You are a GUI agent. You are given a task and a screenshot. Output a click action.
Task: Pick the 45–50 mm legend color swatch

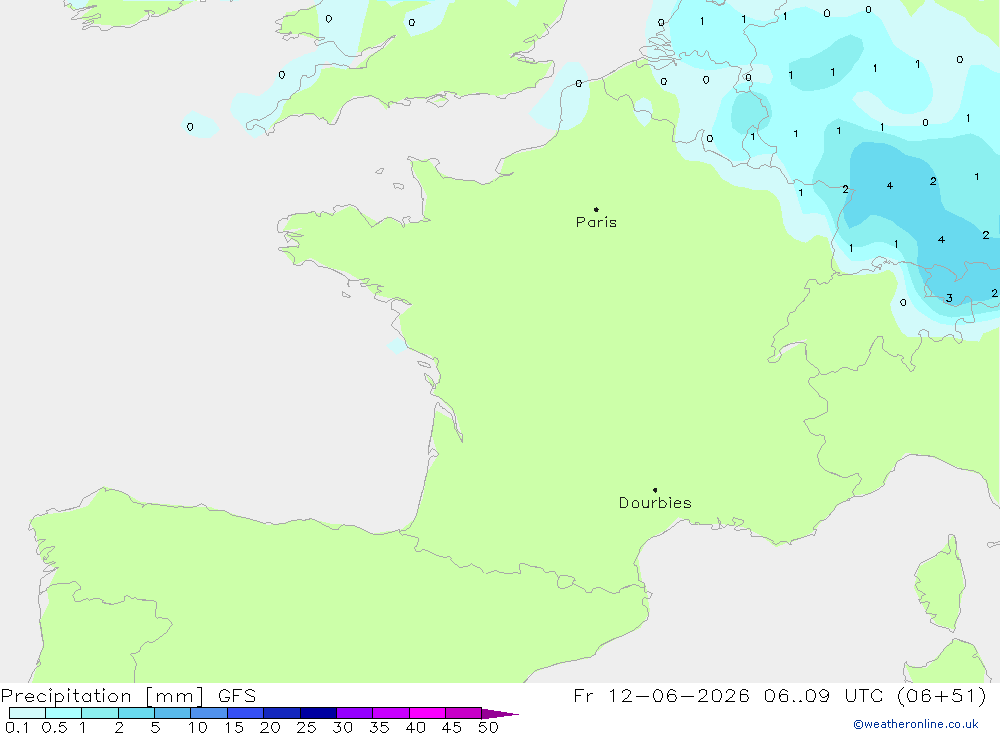pyautogui.click(x=464, y=713)
